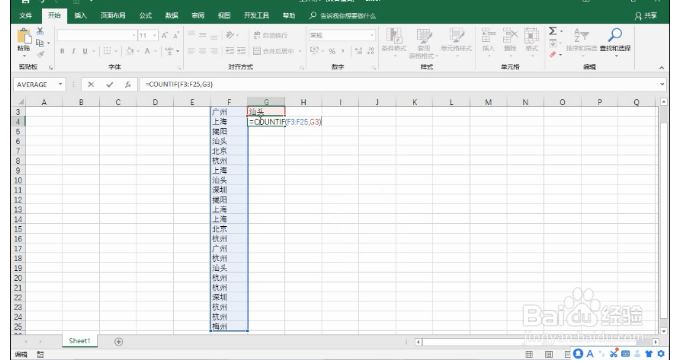Click the Tell Me search box
The height and width of the screenshot is (361, 681).
click(343, 16)
